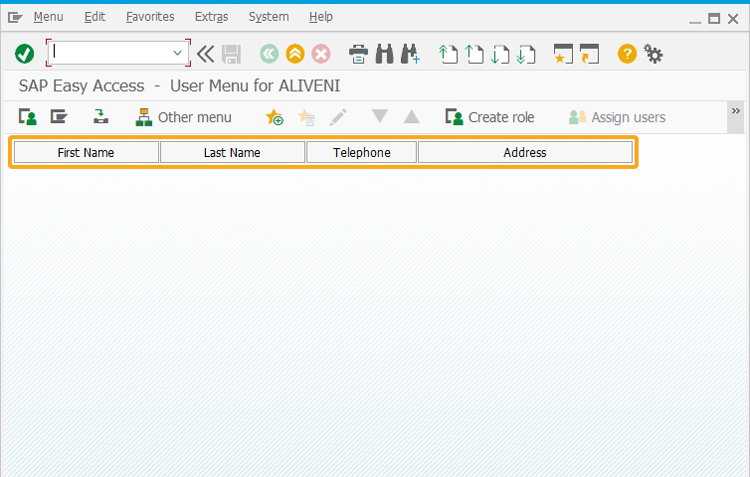Collapse the command field with double chevron
The height and width of the screenshot is (477, 750).
point(206,54)
